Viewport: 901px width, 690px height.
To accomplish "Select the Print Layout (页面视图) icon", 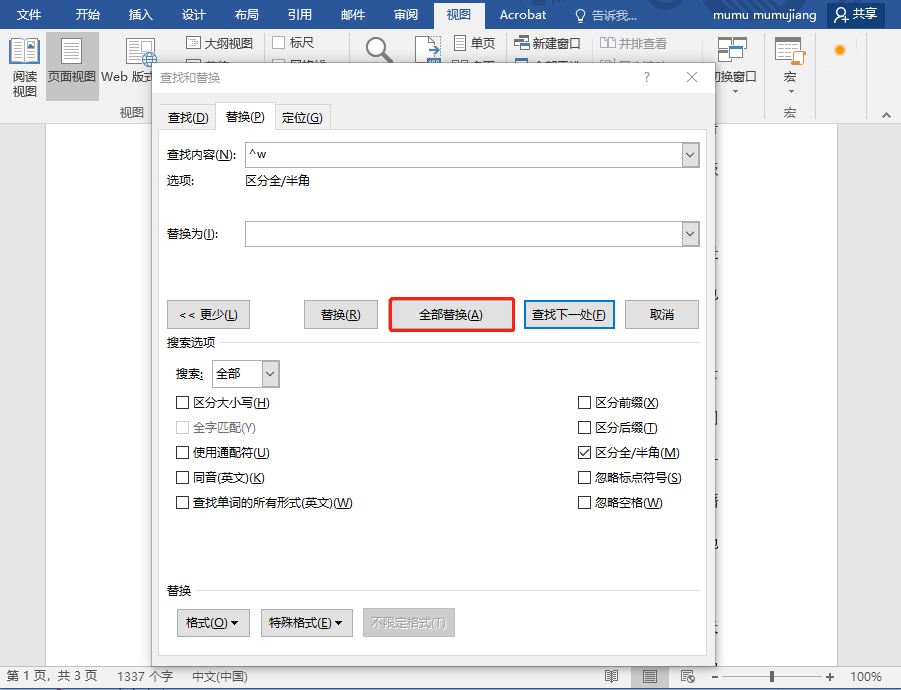I will pyautogui.click(x=71, y=51).
